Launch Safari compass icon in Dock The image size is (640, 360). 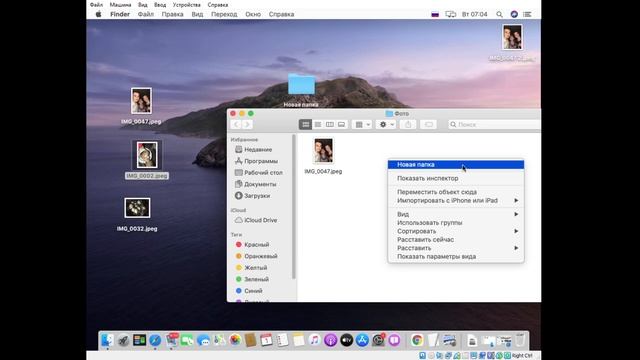[x=155, y=340]
